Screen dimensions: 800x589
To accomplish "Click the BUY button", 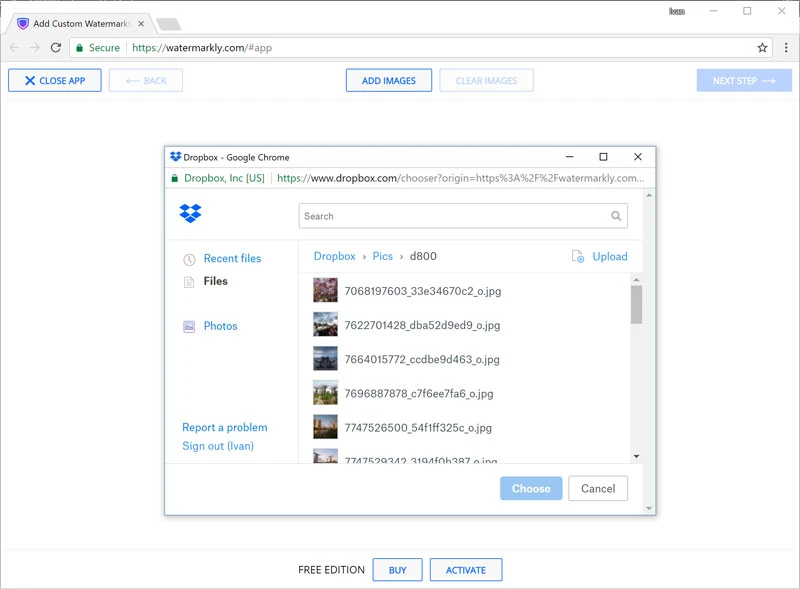I will [397, 570].
